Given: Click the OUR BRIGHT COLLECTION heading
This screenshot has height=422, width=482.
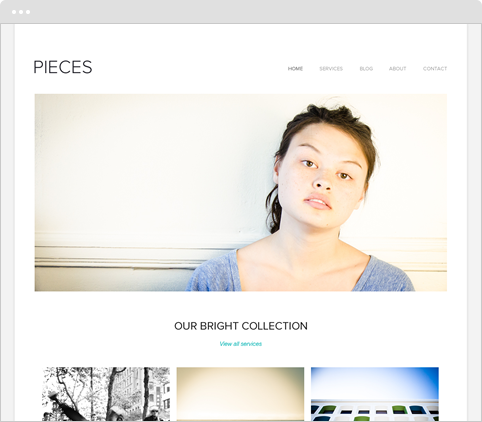Looking at the screenshot, I should click(241, 326).
